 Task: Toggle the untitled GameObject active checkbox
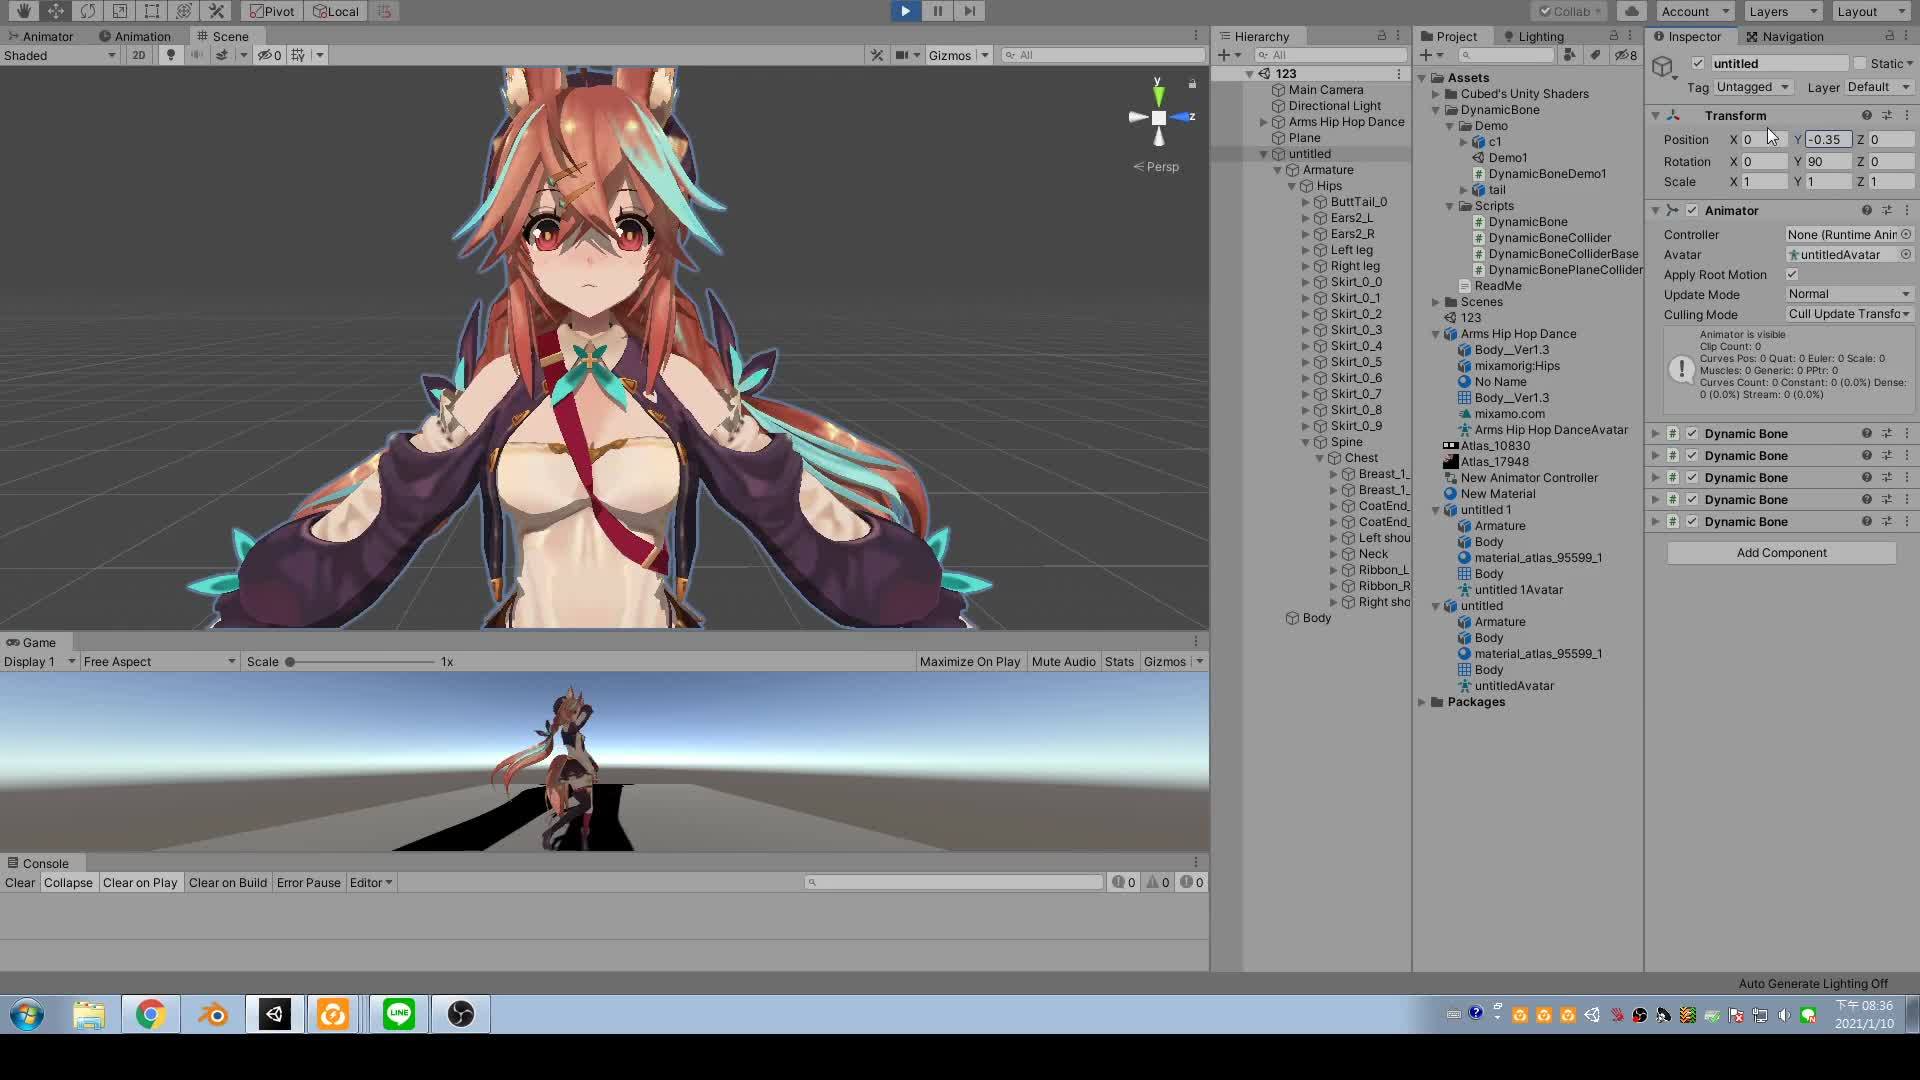coord(1698,63)
